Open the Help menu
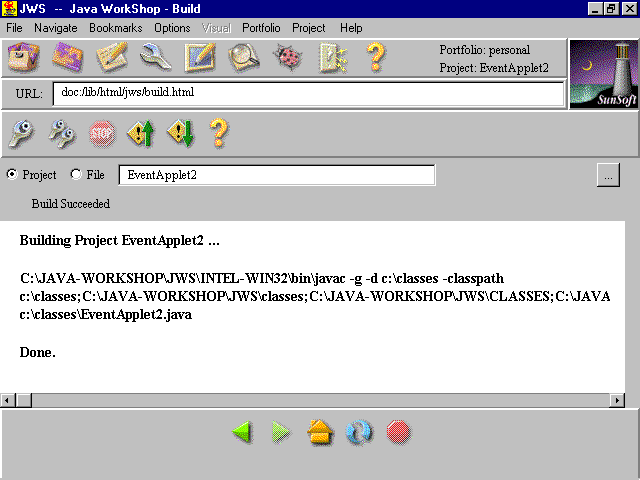Screen dimensions: 640x480 tap(351, 28)
